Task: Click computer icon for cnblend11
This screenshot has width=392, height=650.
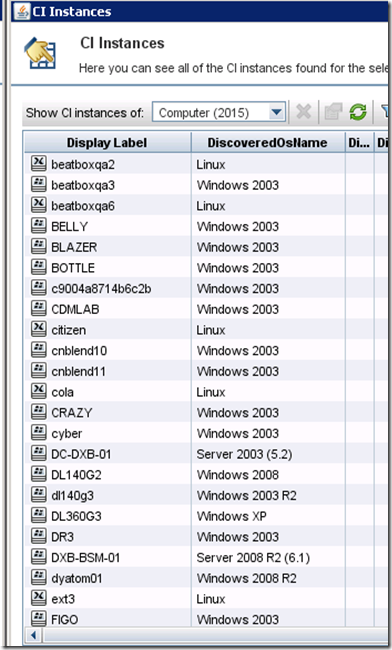Action: coord(39,371)
